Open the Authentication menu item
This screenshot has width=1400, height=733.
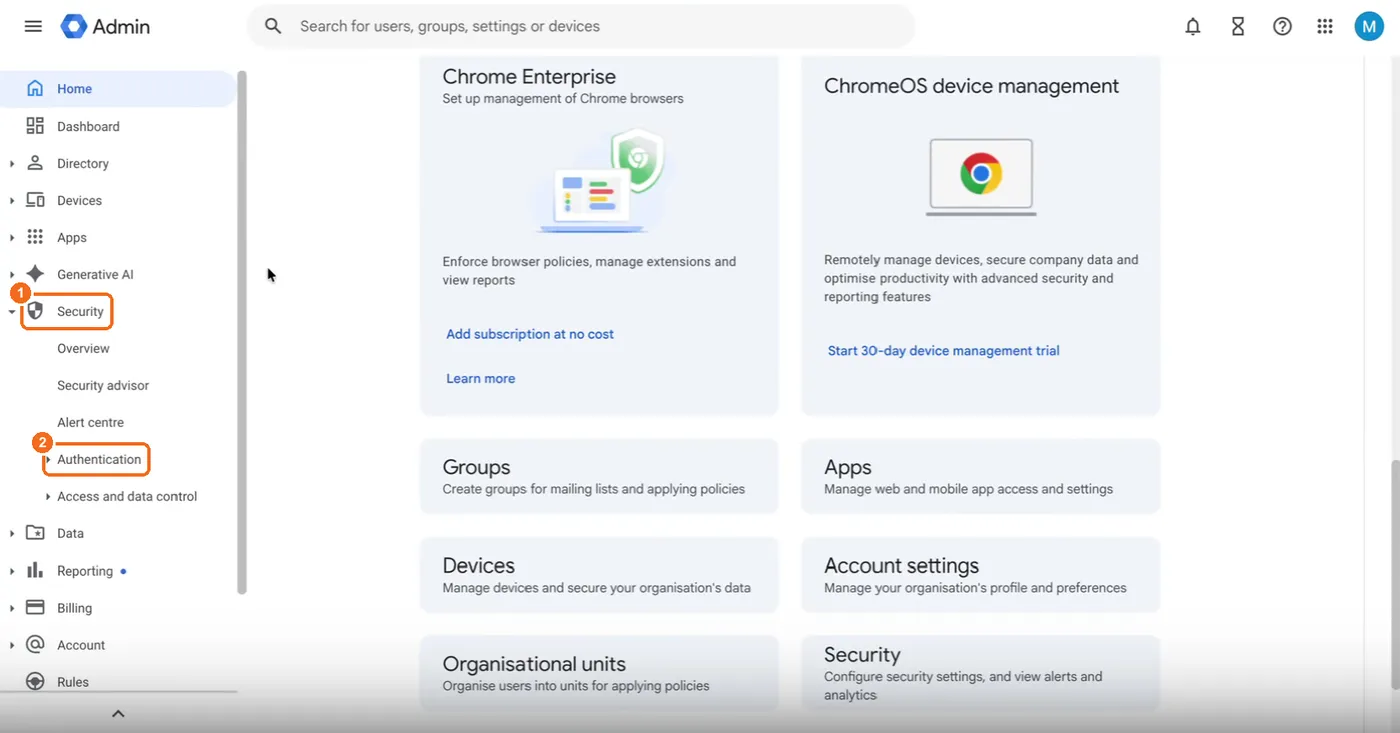point(99,460)
